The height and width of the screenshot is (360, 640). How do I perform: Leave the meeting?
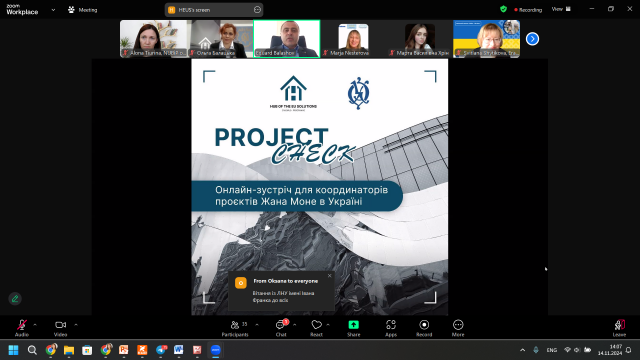pyautogui.click(x=619, y=328)
